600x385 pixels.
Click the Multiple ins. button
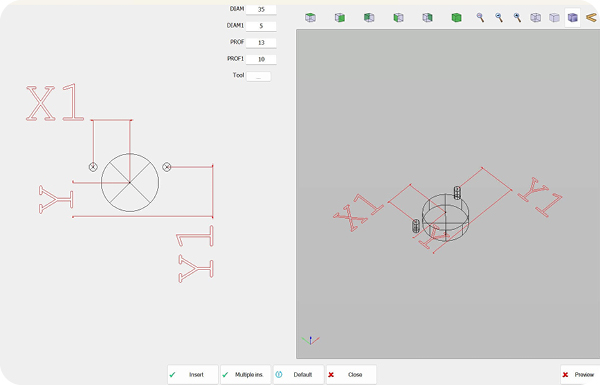245,375
